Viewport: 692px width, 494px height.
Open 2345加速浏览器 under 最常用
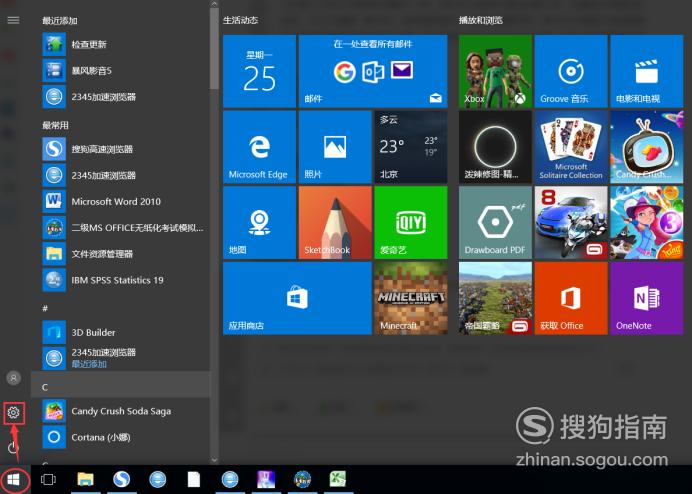120,175
